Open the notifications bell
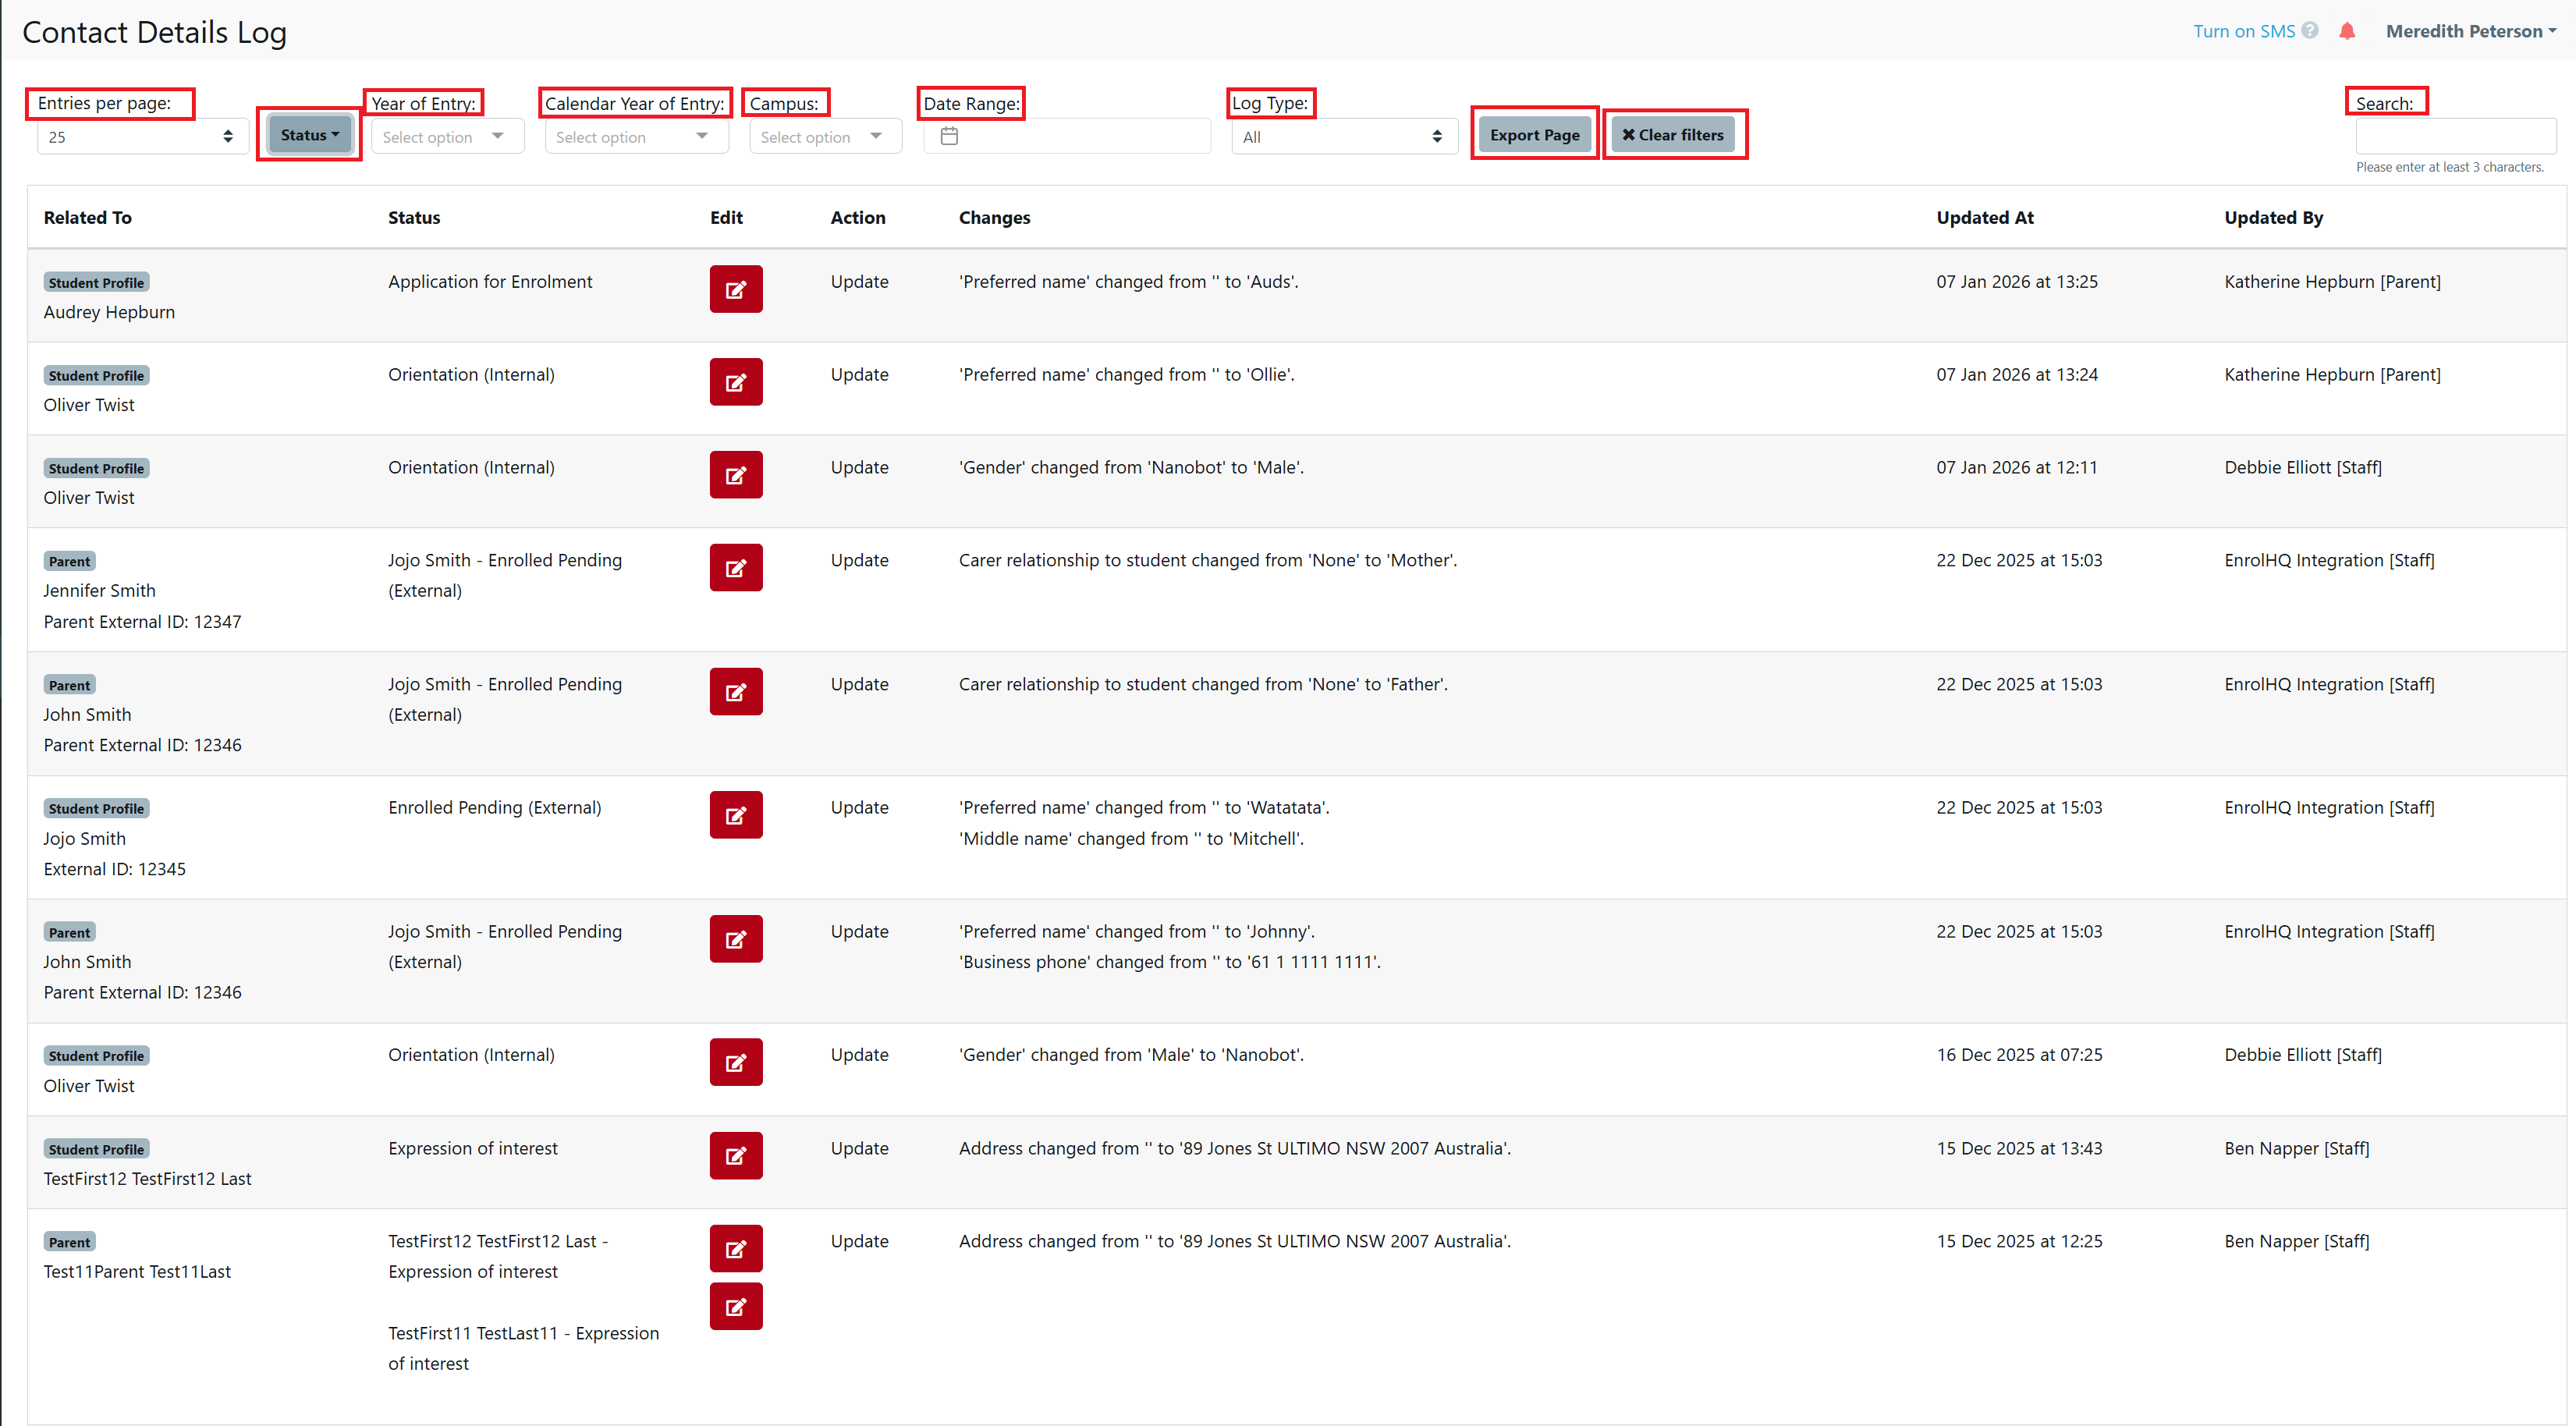 pos(2347,31)
